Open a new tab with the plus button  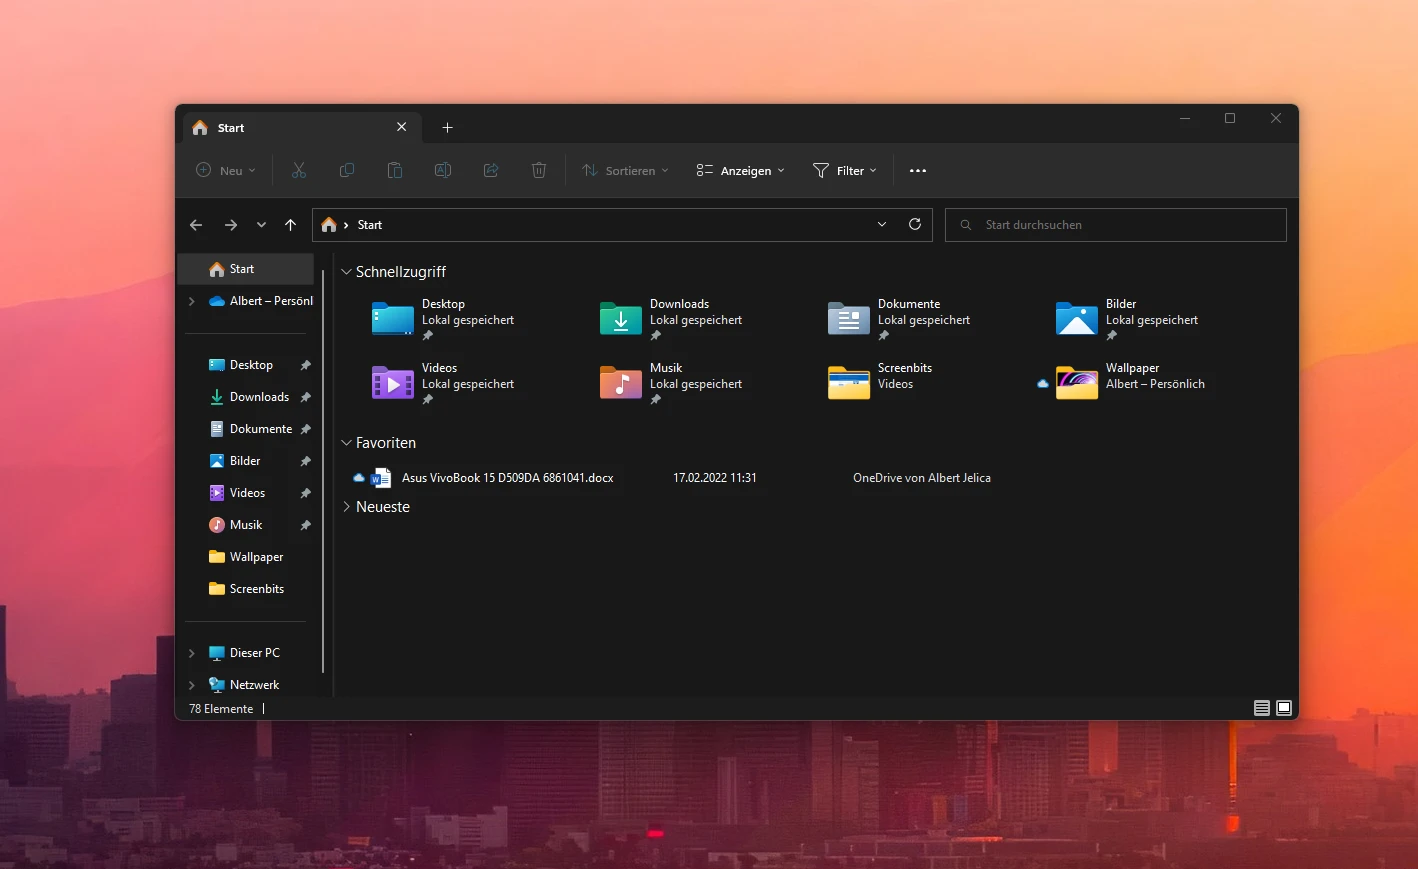click(447, 127)
